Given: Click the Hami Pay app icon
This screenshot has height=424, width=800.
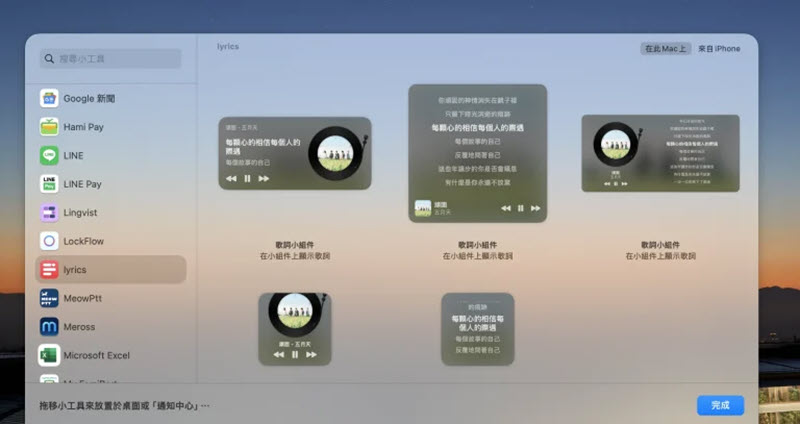Looking at the screenshot, I should click(x=49, y=127).
